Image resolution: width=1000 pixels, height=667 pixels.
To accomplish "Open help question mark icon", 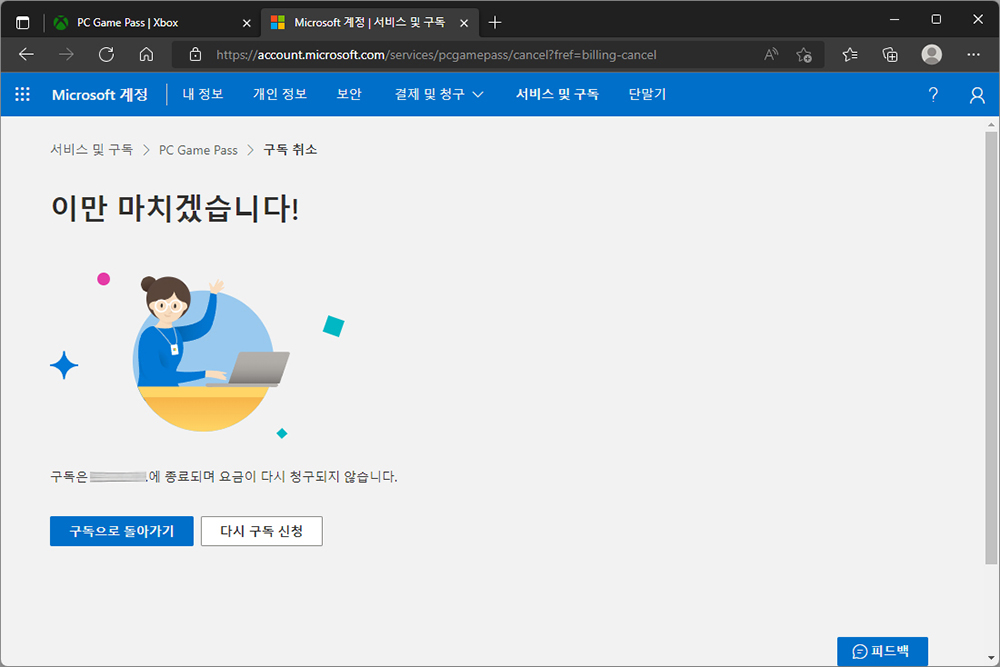I will click(x=933, y=95).
